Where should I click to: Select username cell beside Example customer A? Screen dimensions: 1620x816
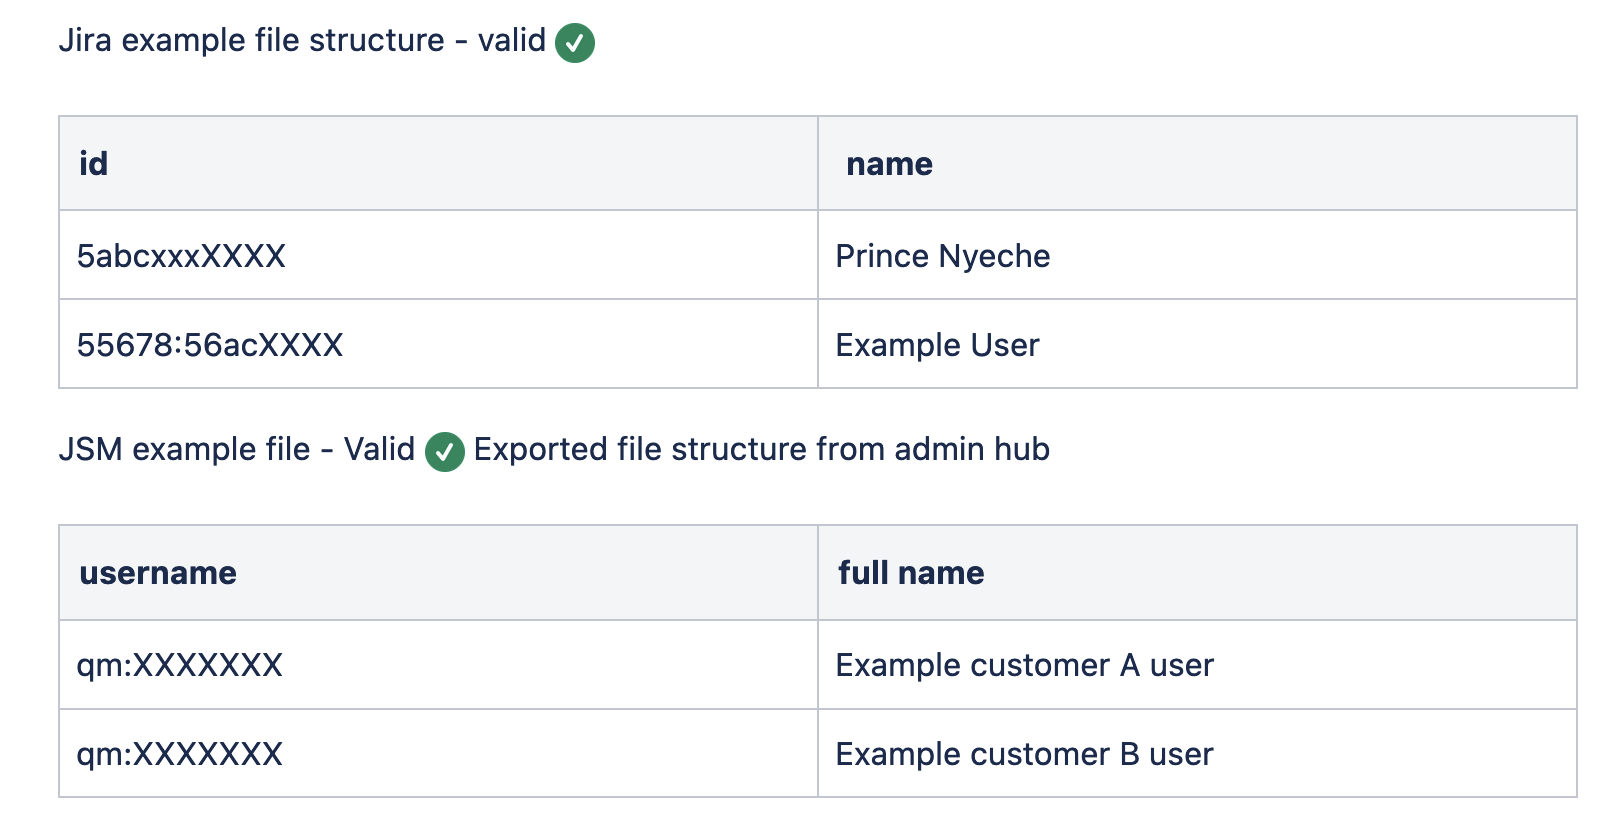[x=180, y=665]
